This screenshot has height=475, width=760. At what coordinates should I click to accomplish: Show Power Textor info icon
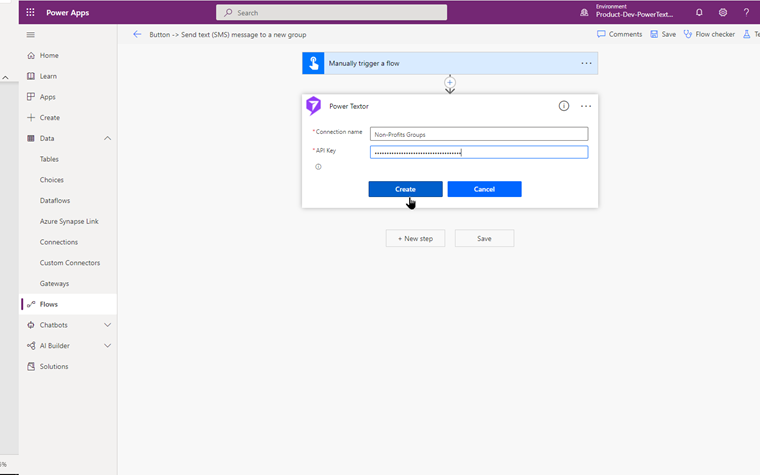click(x=564, y=106)
